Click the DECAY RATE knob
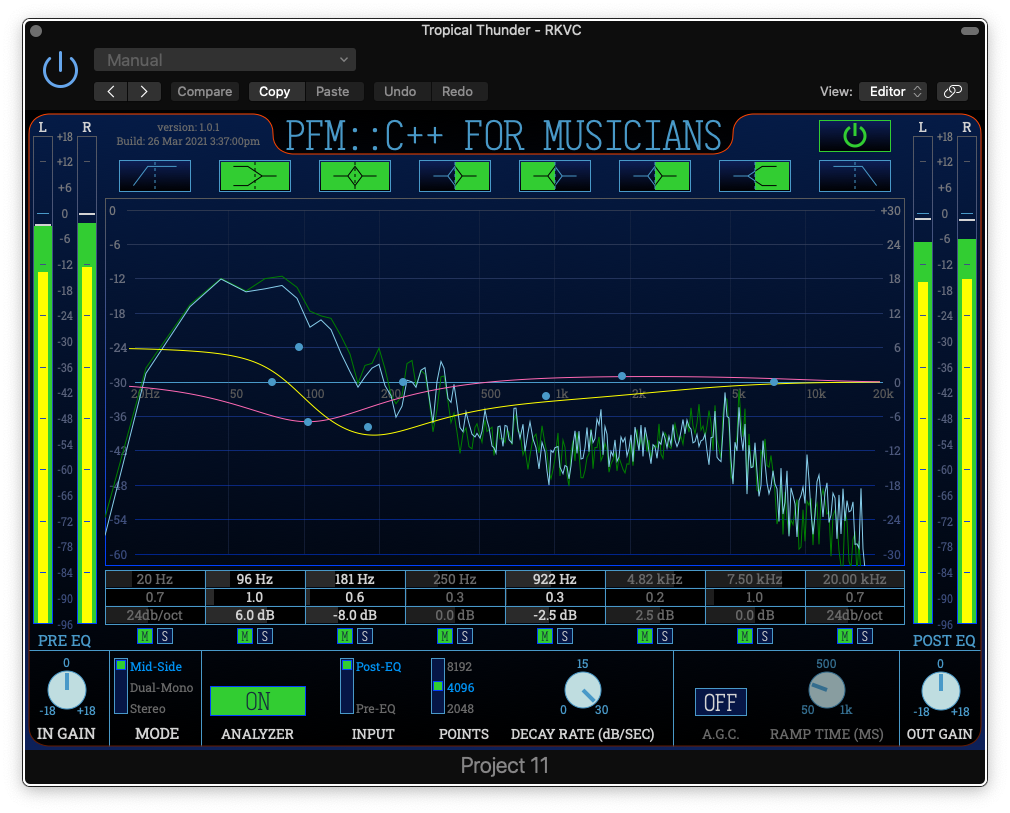Viewport: 1010px width, 813px height. coord(582,690)
